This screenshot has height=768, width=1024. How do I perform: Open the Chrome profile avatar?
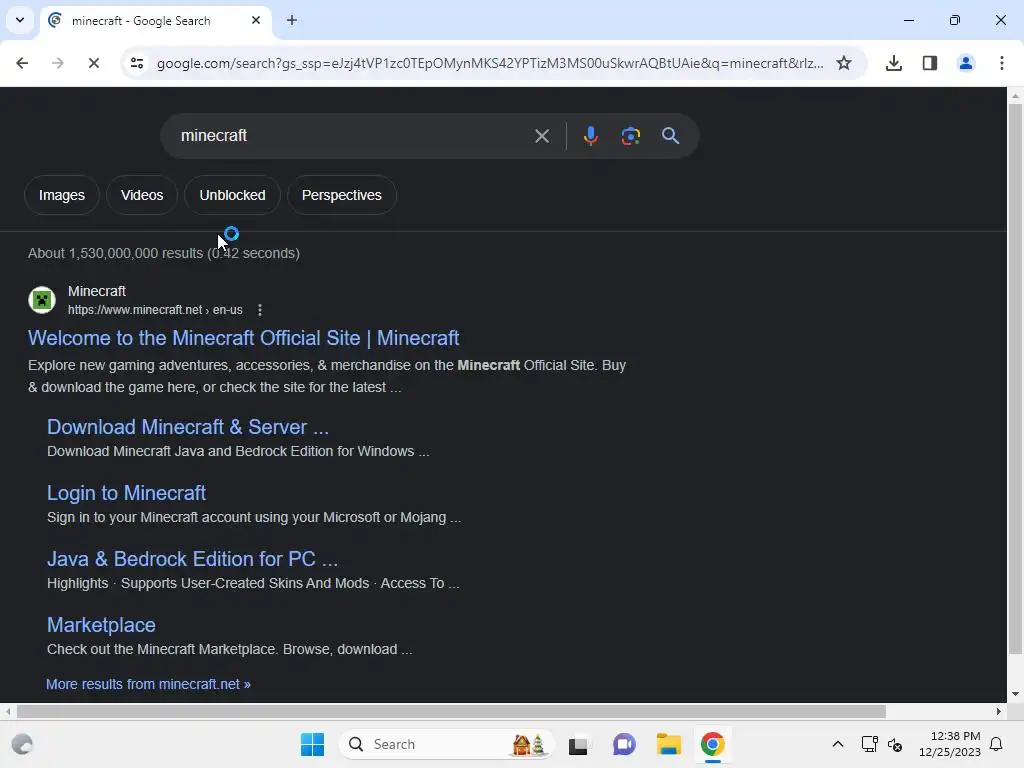coord(966,63)
